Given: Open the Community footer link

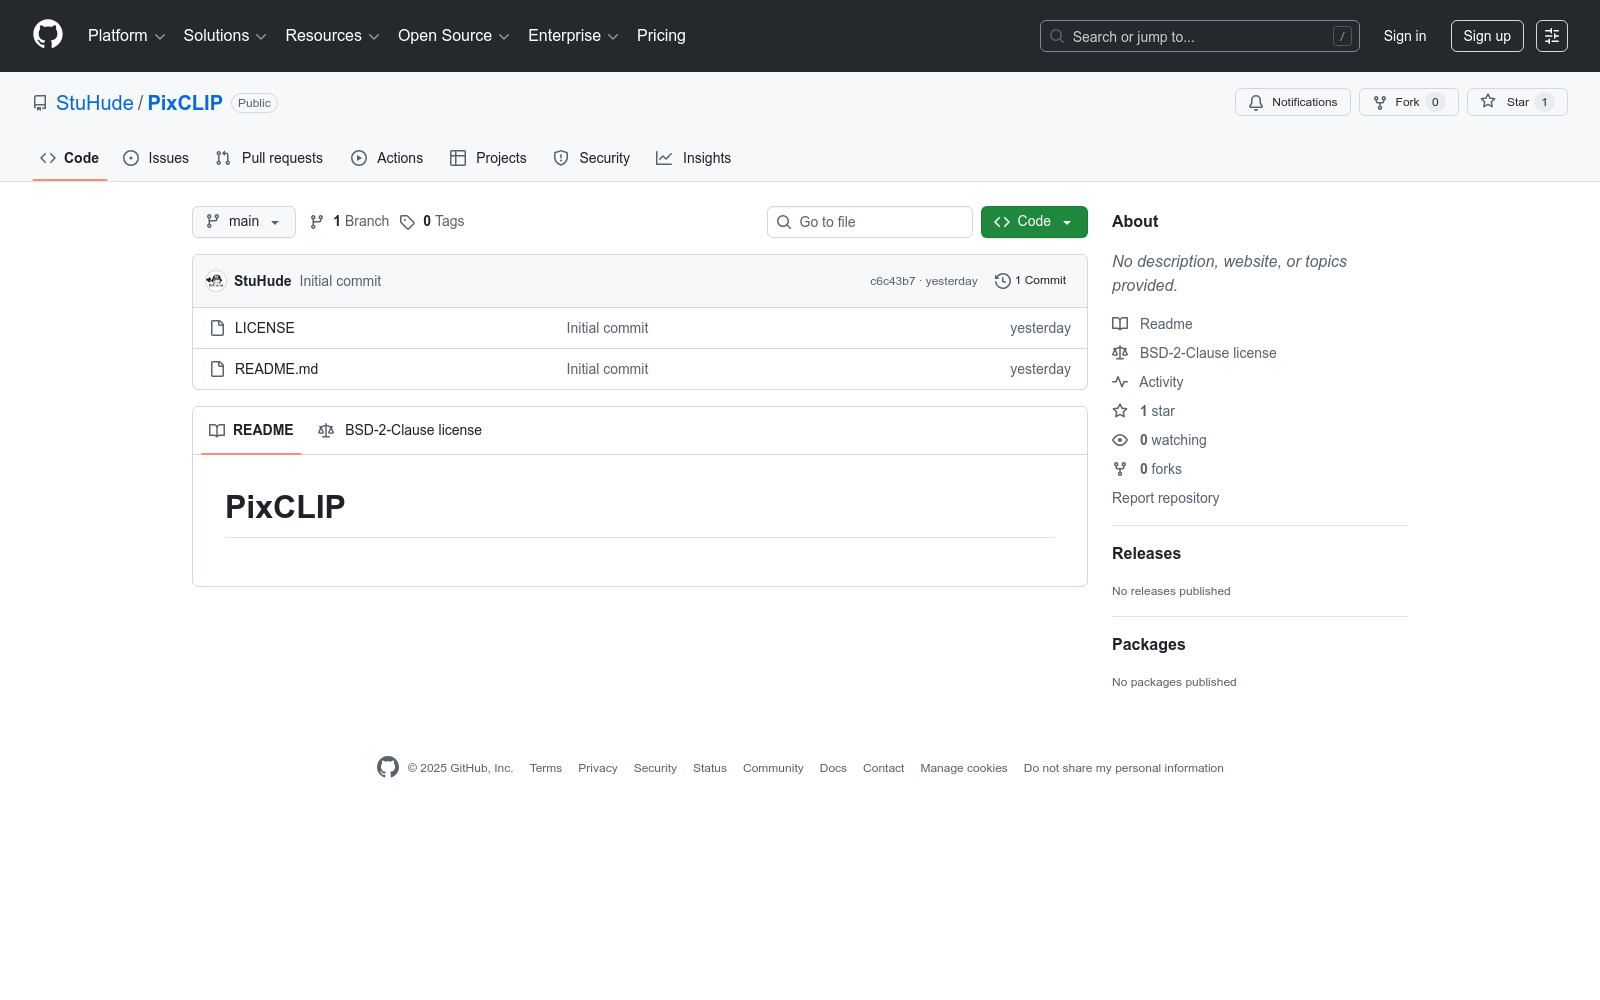Looking at the screenshot, I should (x=773, y=768).
